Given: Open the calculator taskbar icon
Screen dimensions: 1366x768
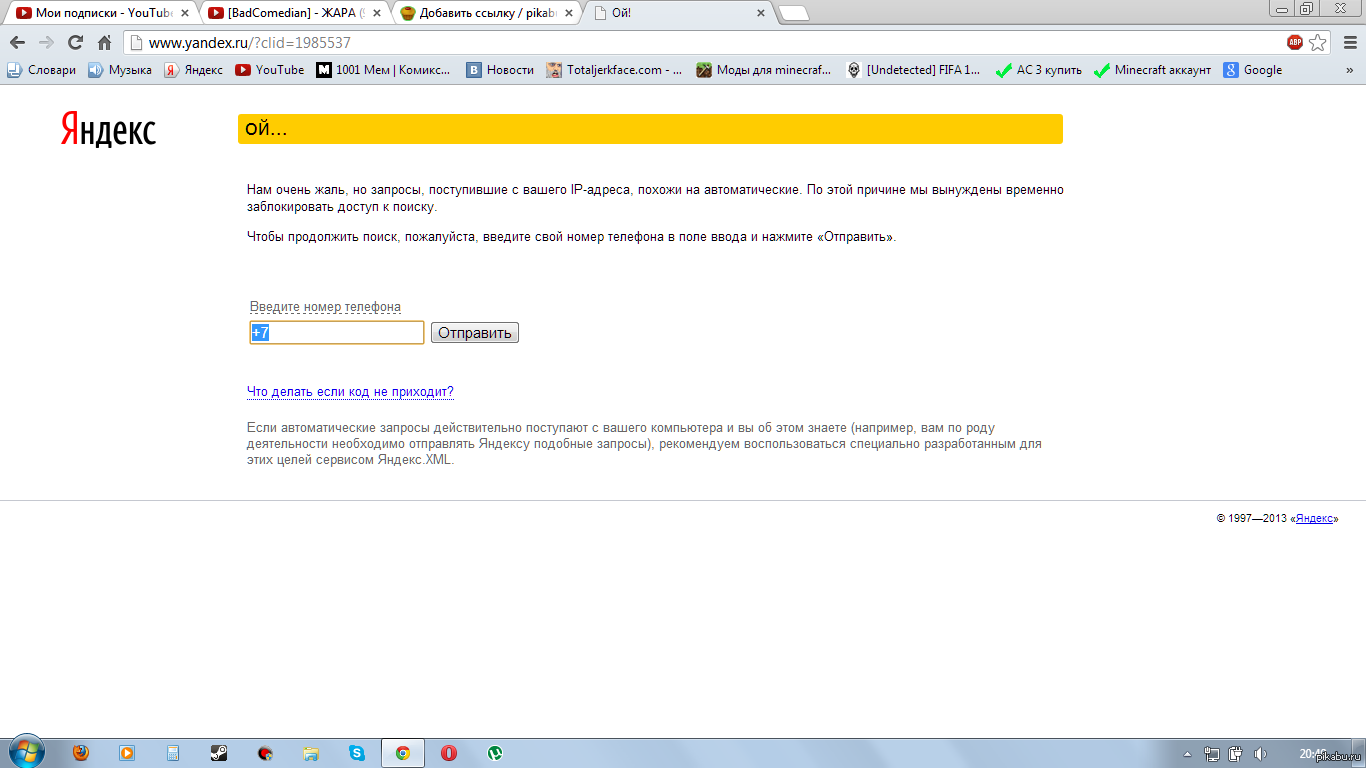Looking at the screenshot, I should (x=173, y=753).
